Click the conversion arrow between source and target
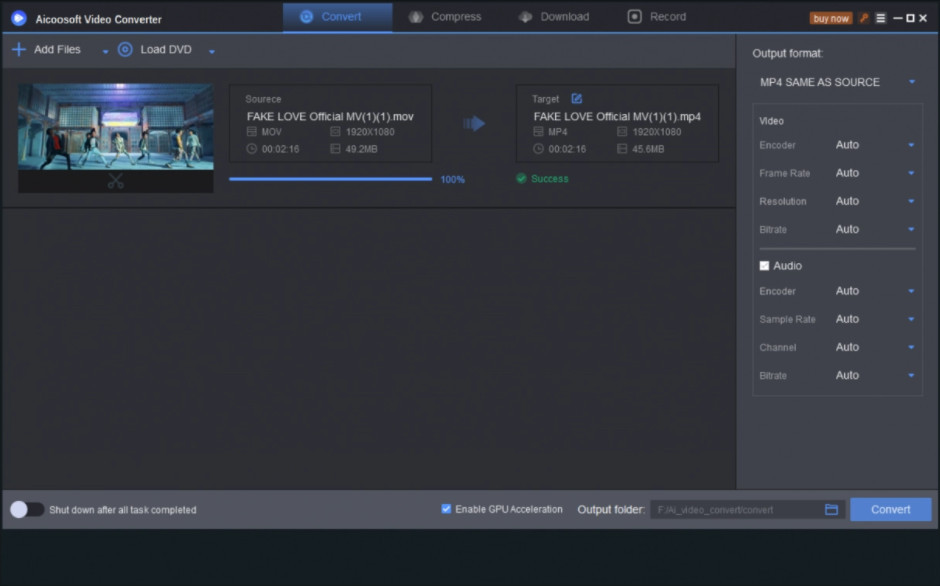 (474, 124)
